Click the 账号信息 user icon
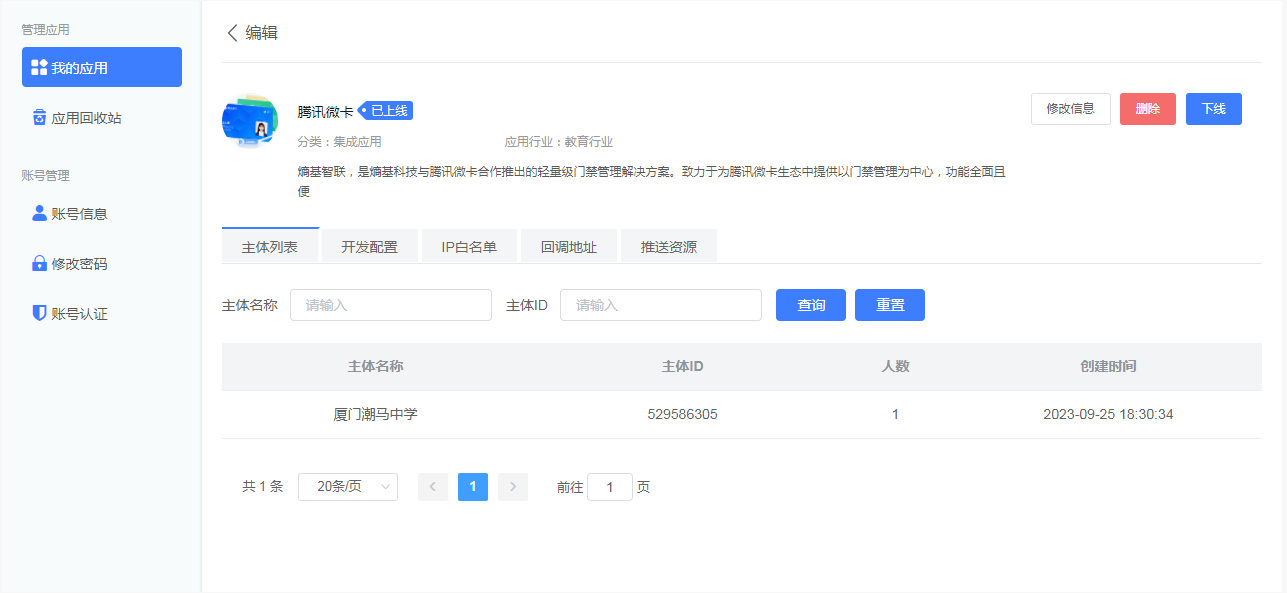 tap(37, 213)
